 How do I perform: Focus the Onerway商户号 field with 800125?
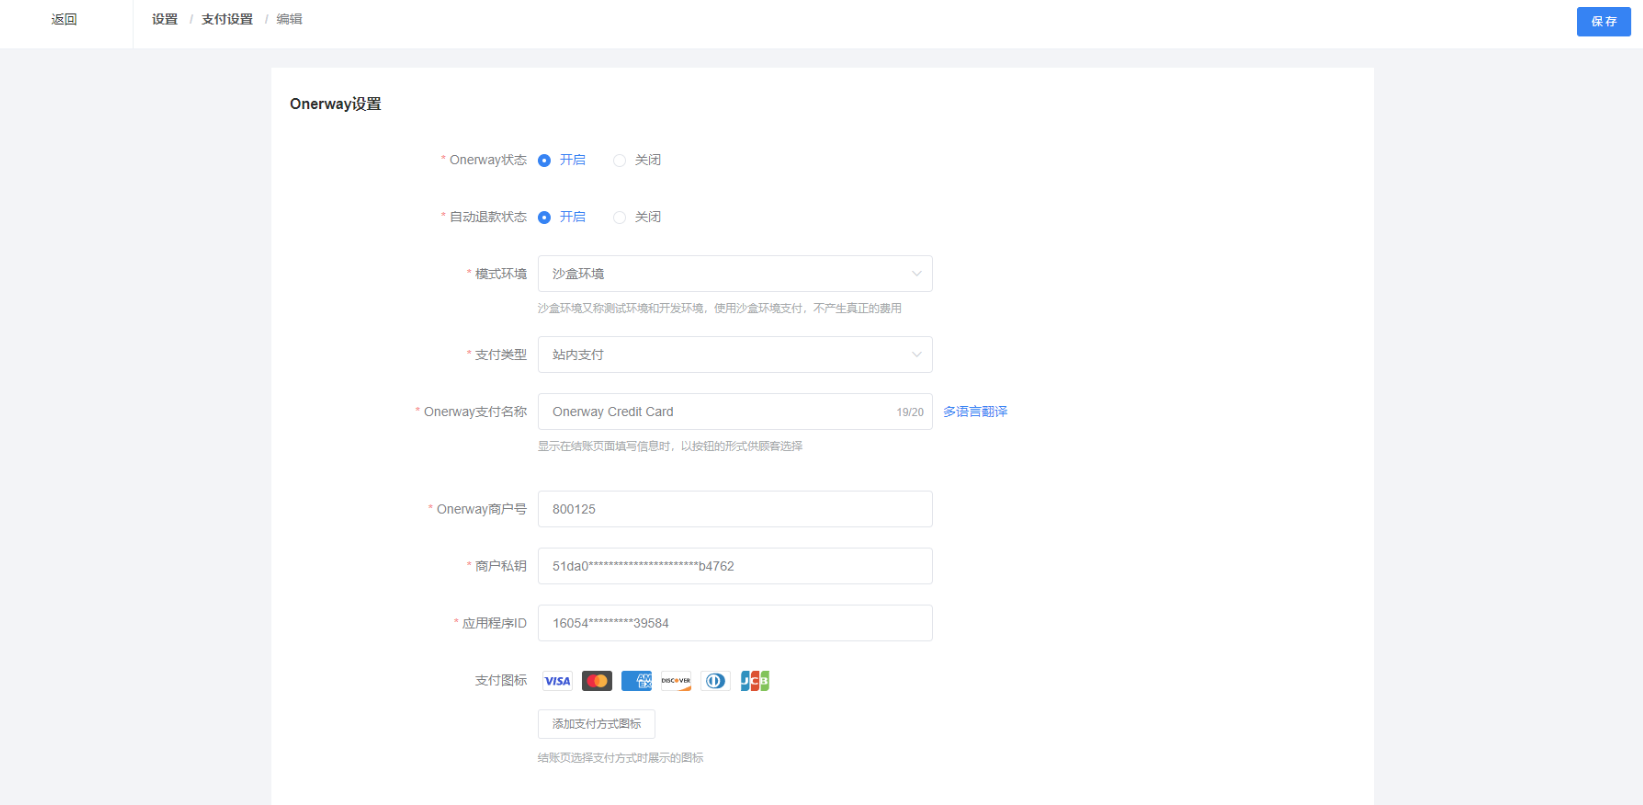pos(735,509)
